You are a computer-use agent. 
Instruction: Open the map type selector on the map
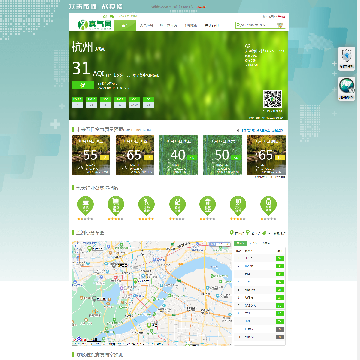(219, 244)
